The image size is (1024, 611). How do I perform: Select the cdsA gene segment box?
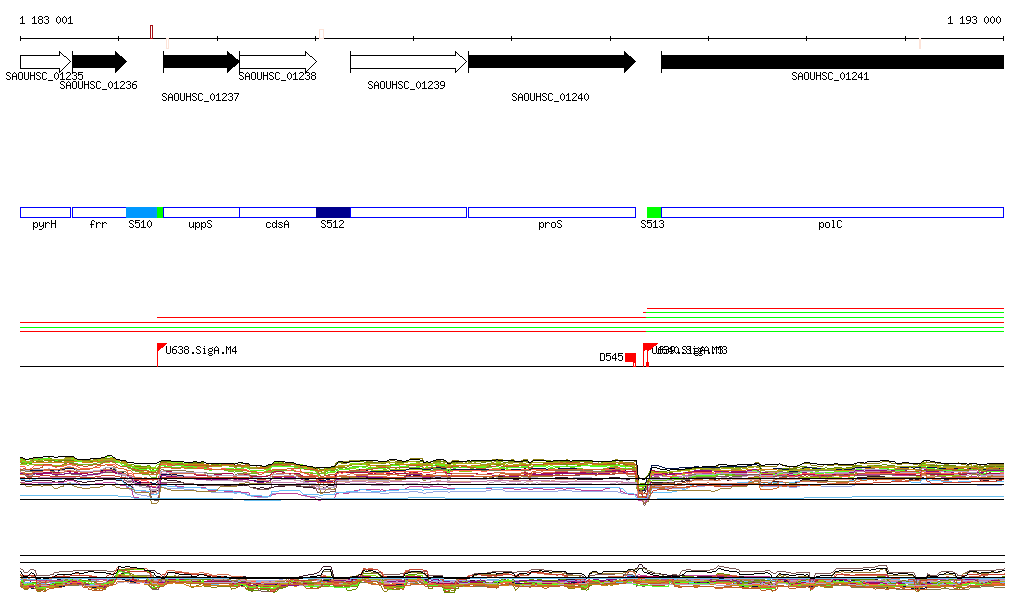(277, 212)
